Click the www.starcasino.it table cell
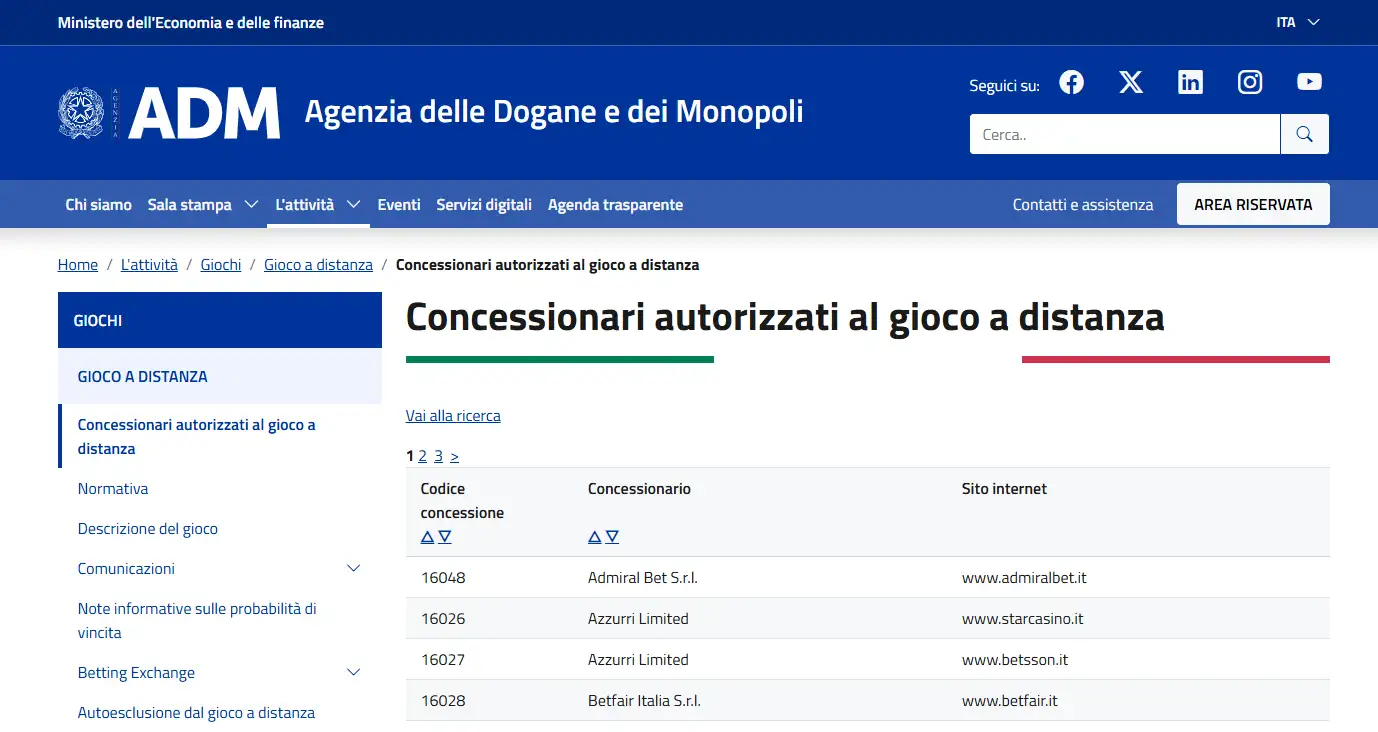This screenshot has width=1378, height=732. (1023, 619)
